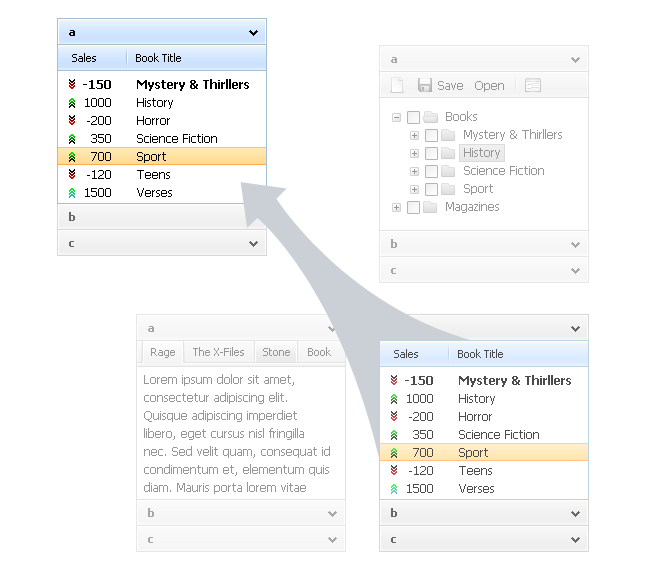The width and height of the screenshot is (671, 580).
Task: Click the form view icon after Open
Action: 533,86
